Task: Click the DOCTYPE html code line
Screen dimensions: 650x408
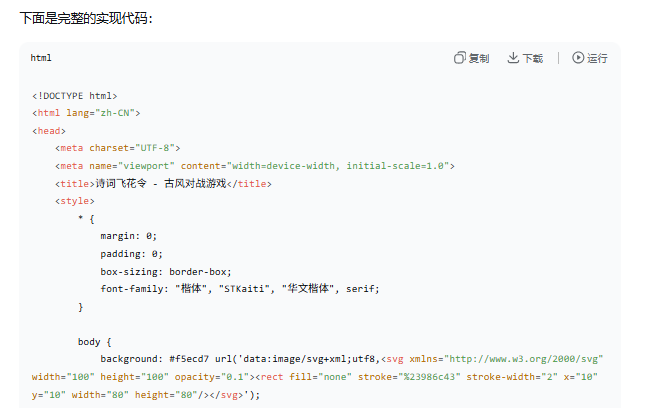Action: pos(74,96)
